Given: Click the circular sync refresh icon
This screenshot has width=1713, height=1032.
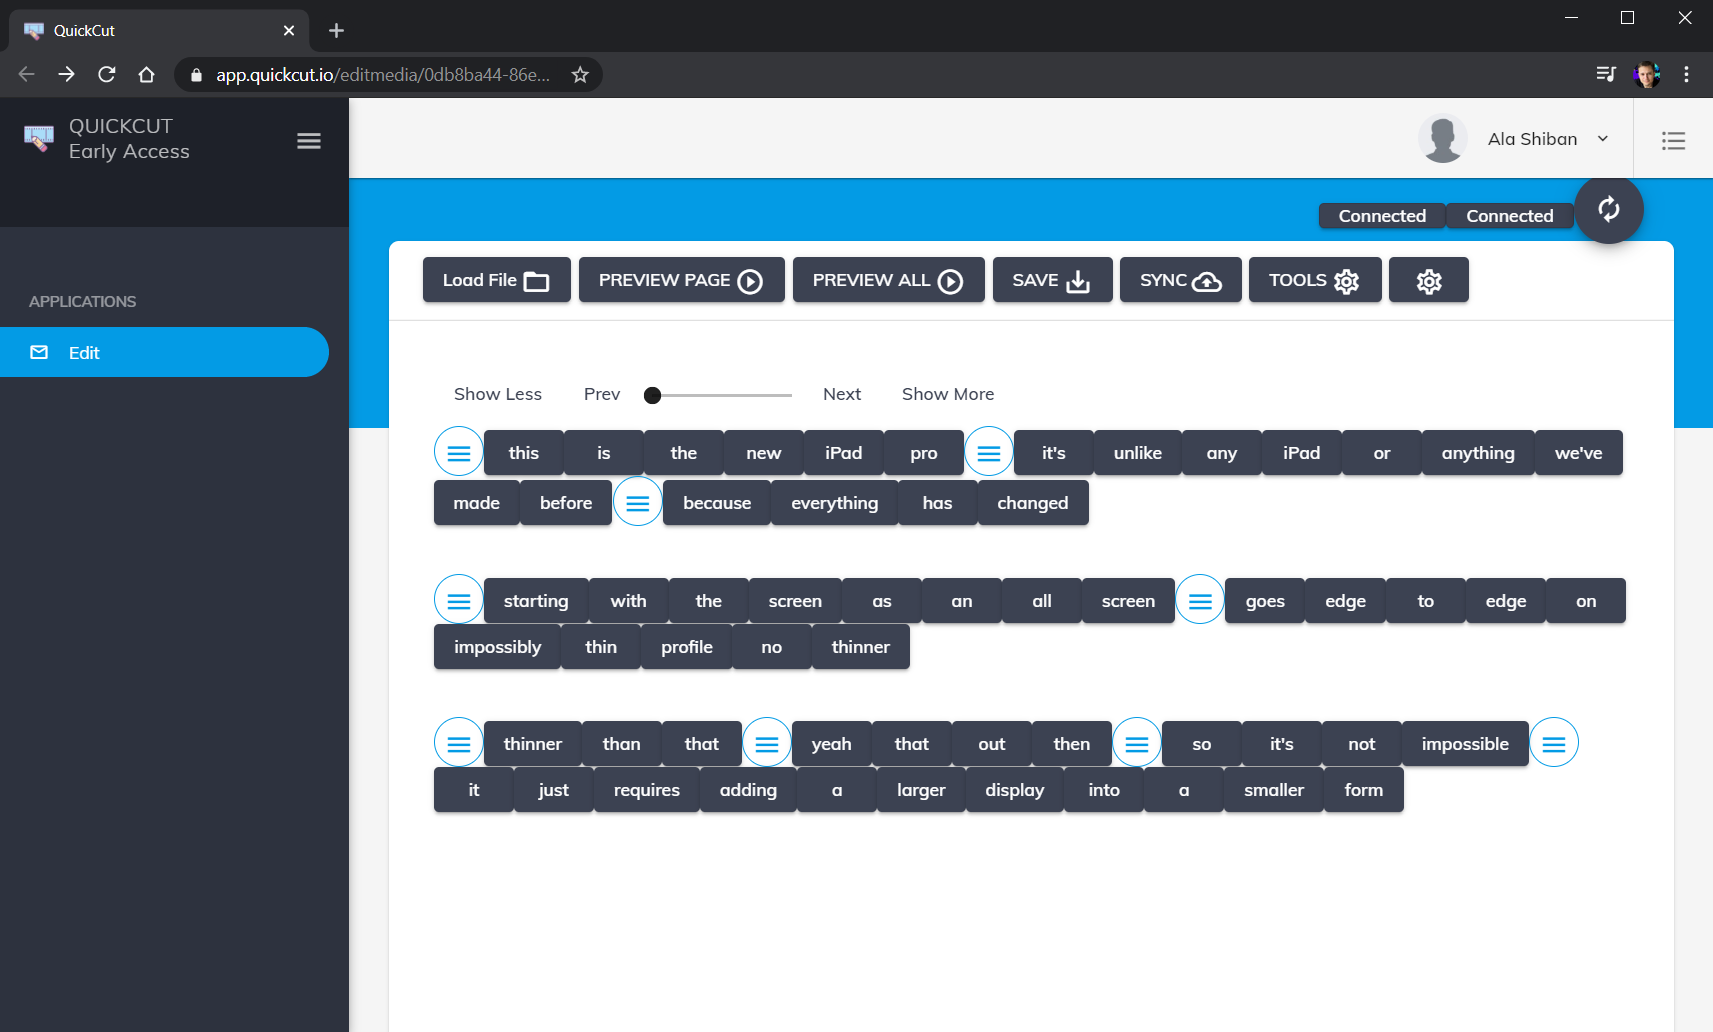Looking at the screenshot, I should (x=1609, y=210).
